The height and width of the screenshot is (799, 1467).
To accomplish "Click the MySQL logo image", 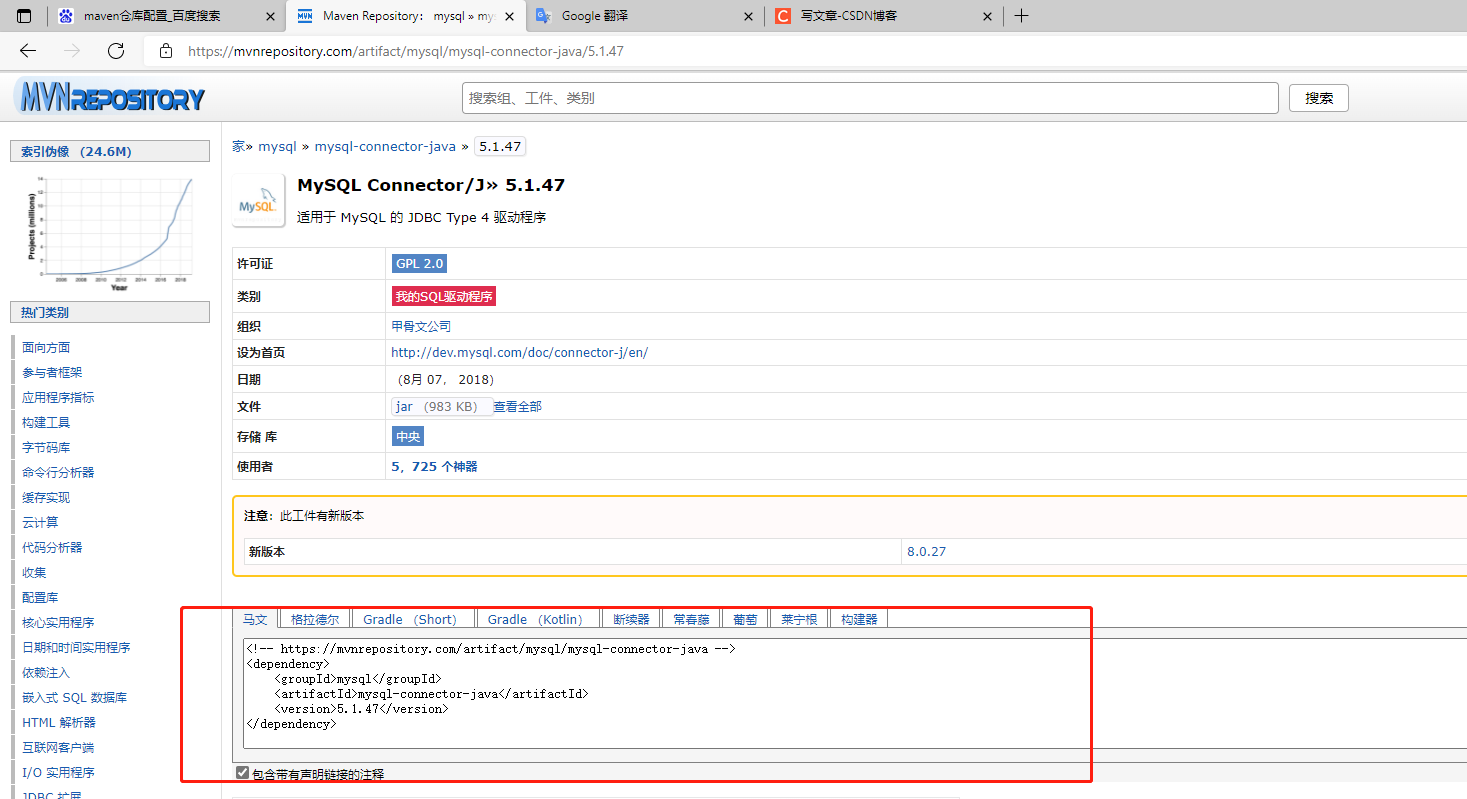I will click(257, 200).
